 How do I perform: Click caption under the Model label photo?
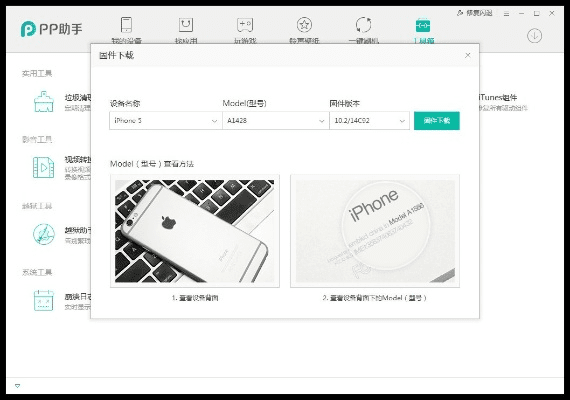pyautogui.click(x=375, y=298)
